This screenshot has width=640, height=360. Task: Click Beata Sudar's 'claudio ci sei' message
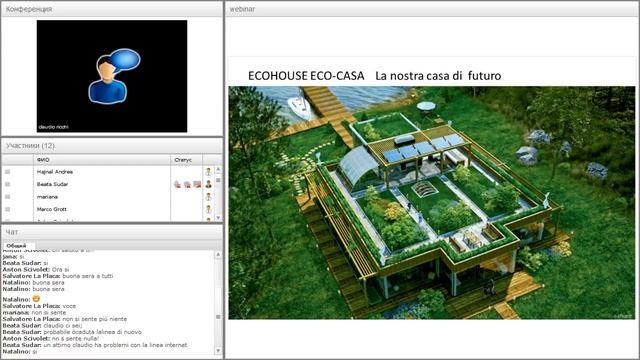point(42,325)
